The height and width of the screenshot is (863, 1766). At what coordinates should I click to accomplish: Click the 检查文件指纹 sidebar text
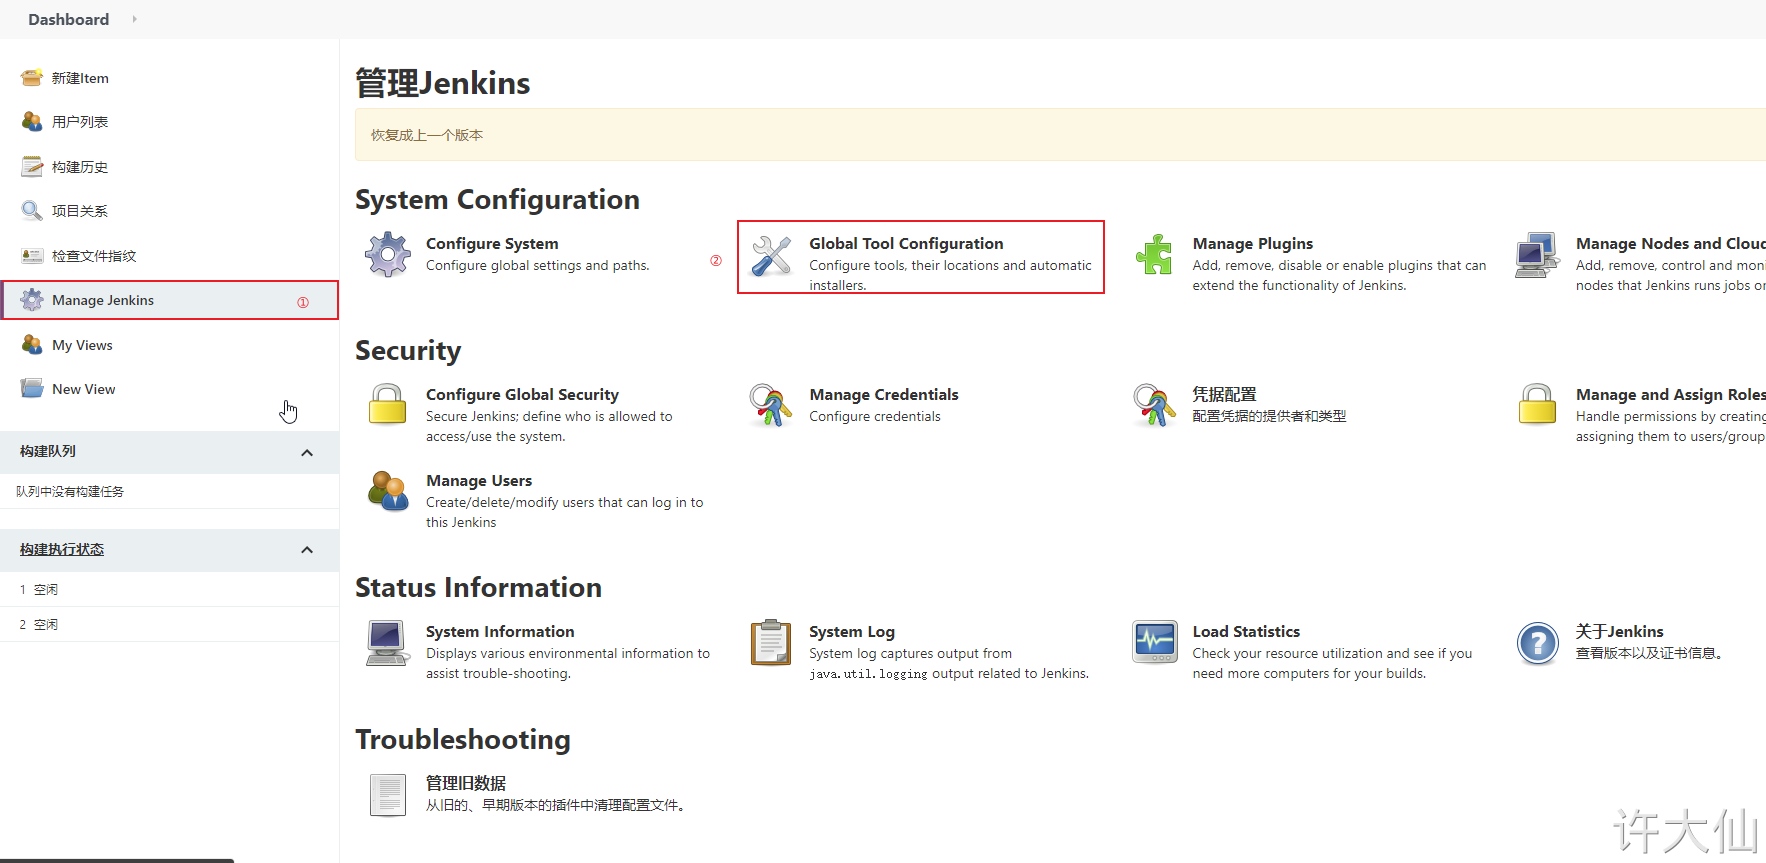94,256
